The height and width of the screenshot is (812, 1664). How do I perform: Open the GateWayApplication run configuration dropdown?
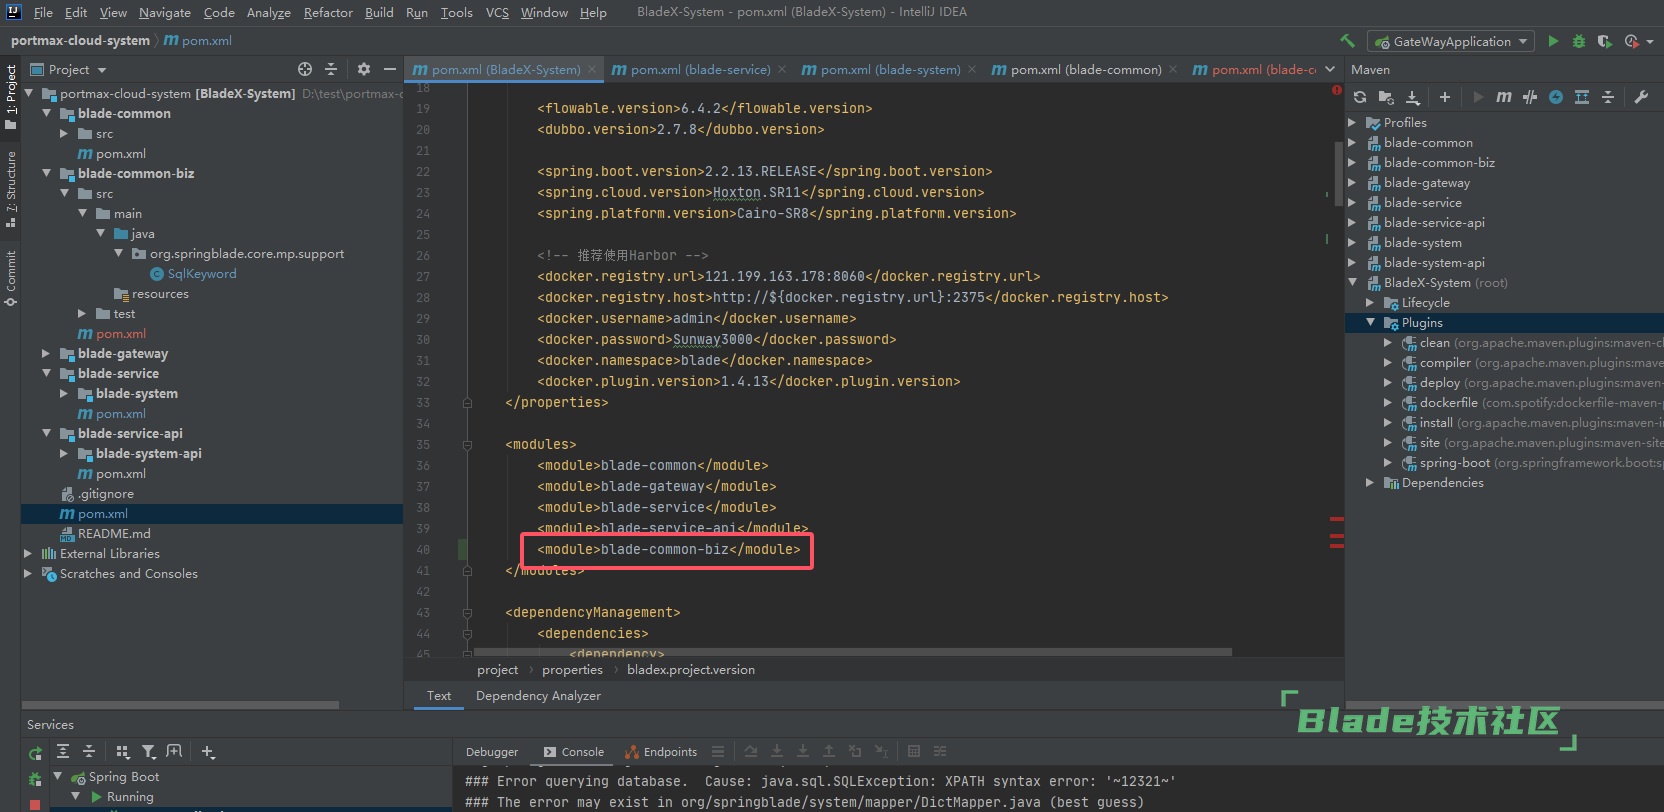coord(1451,41)
